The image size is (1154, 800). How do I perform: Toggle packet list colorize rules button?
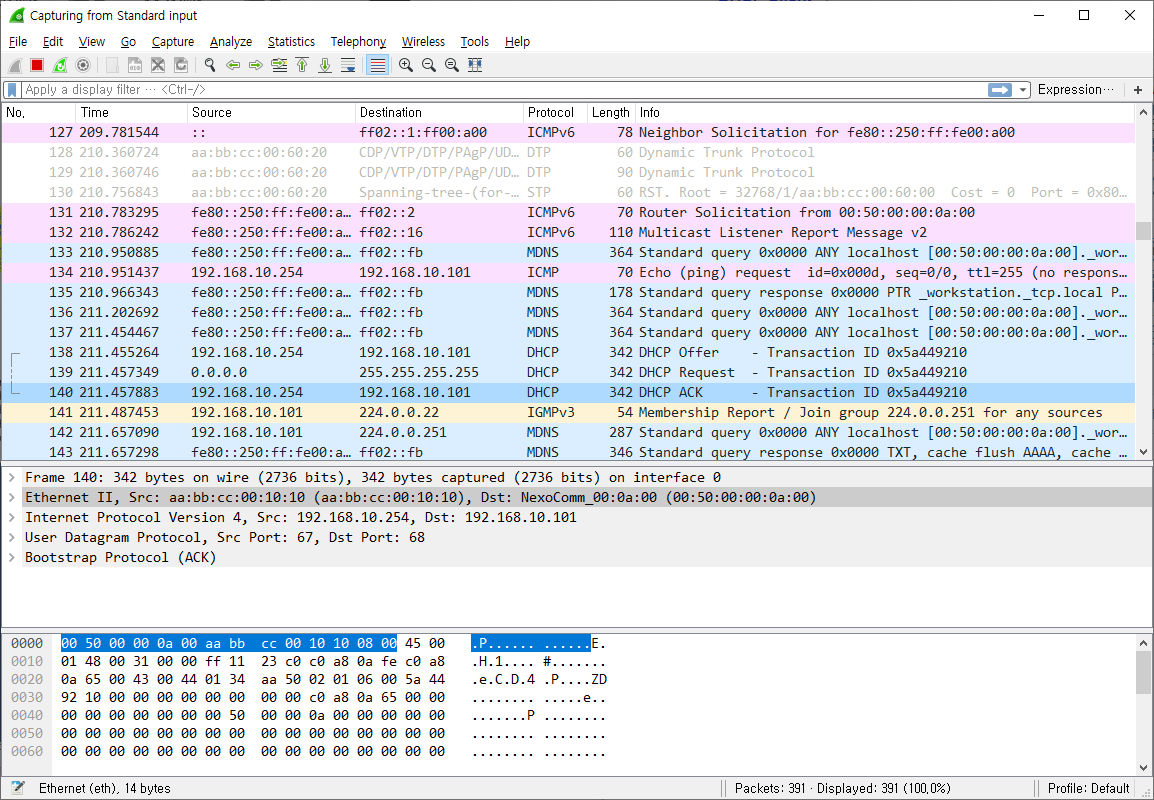click(x=378, y=66)
